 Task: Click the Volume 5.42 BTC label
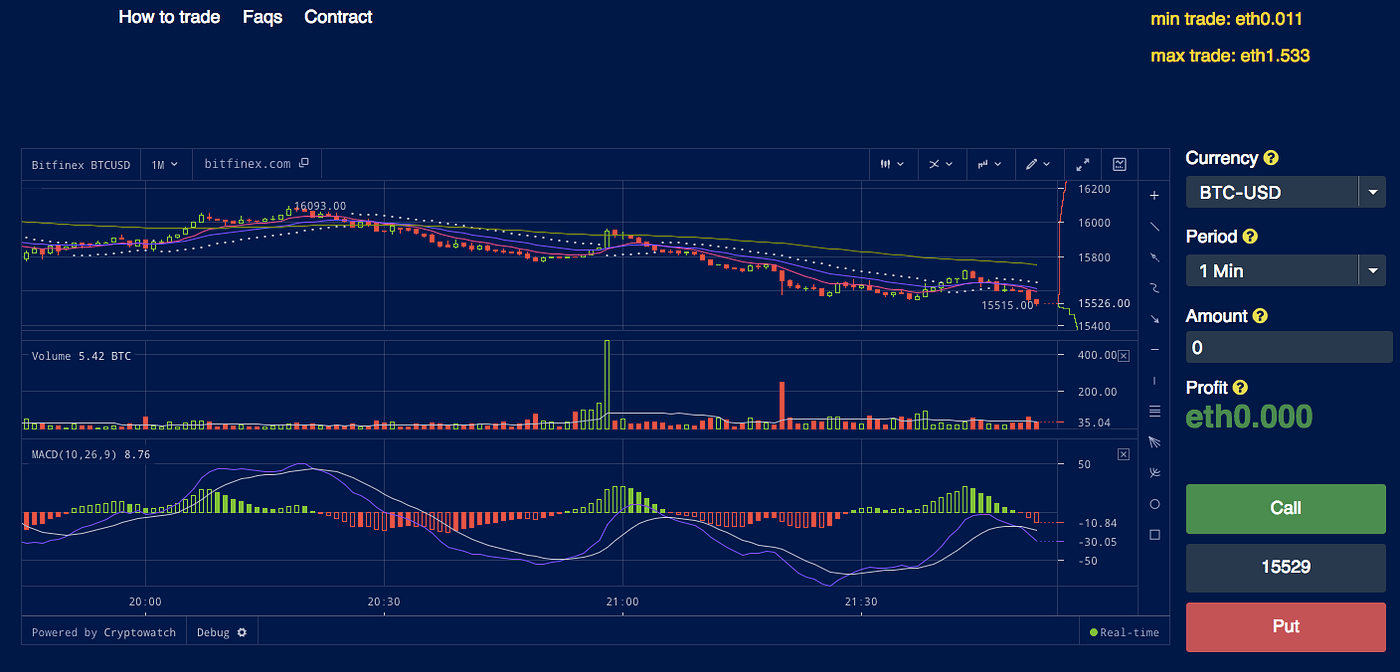click(x=81, y=356)
